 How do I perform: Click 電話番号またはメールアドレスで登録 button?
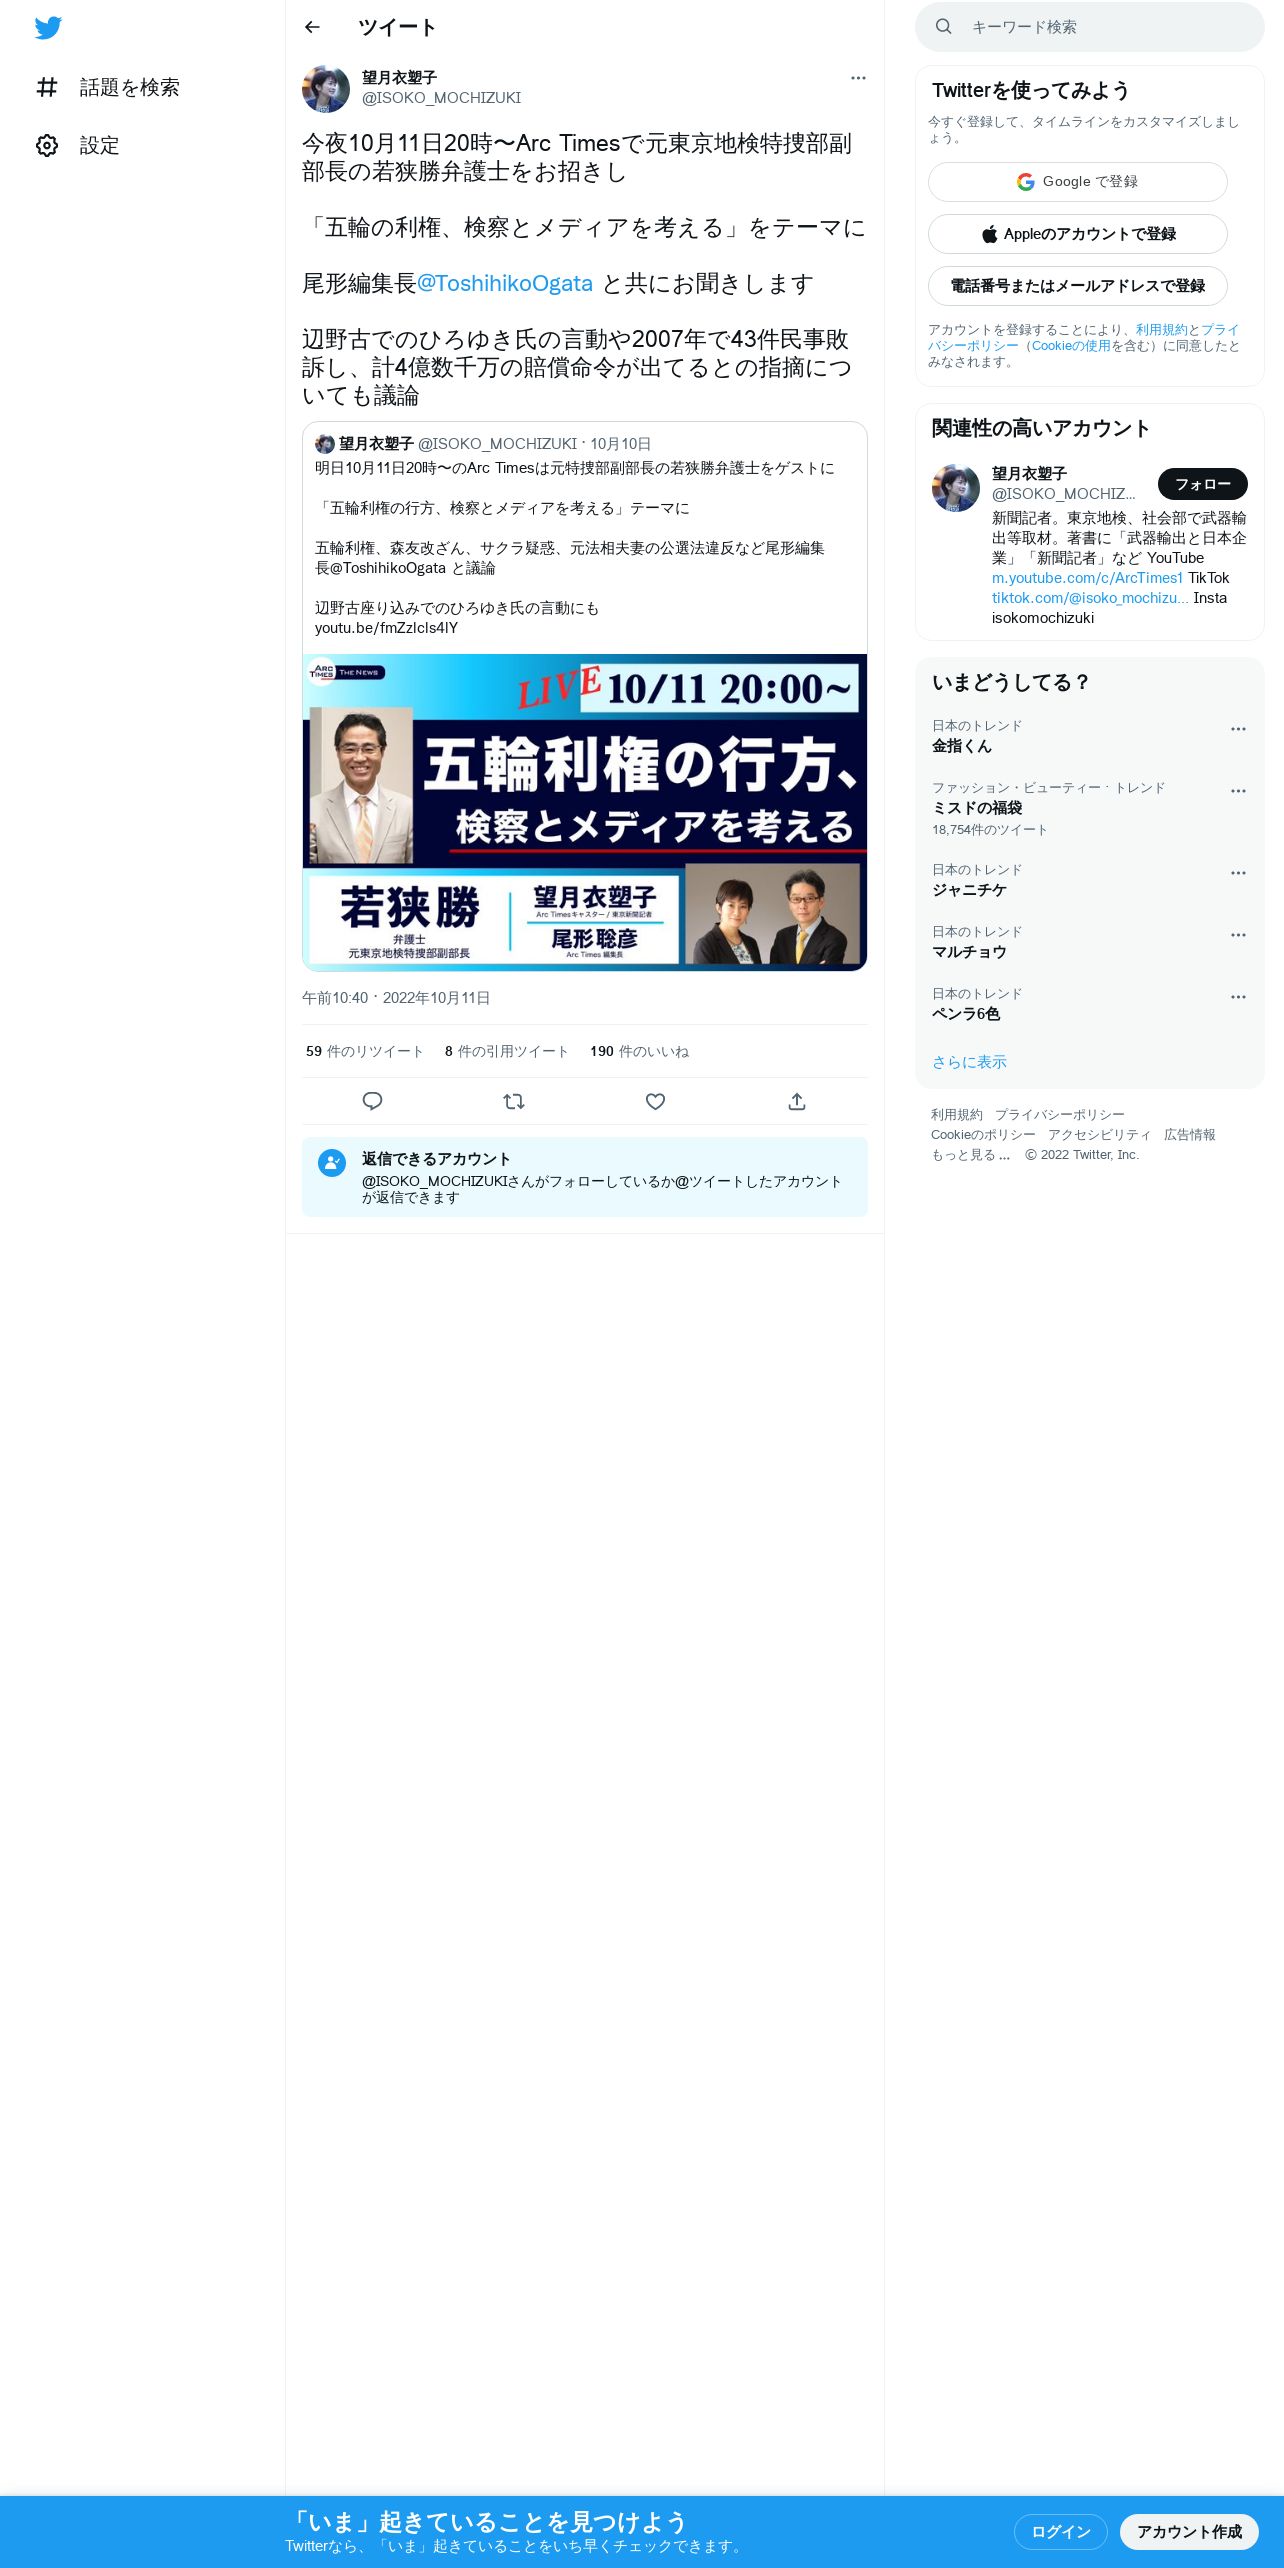click(1078, 286)
